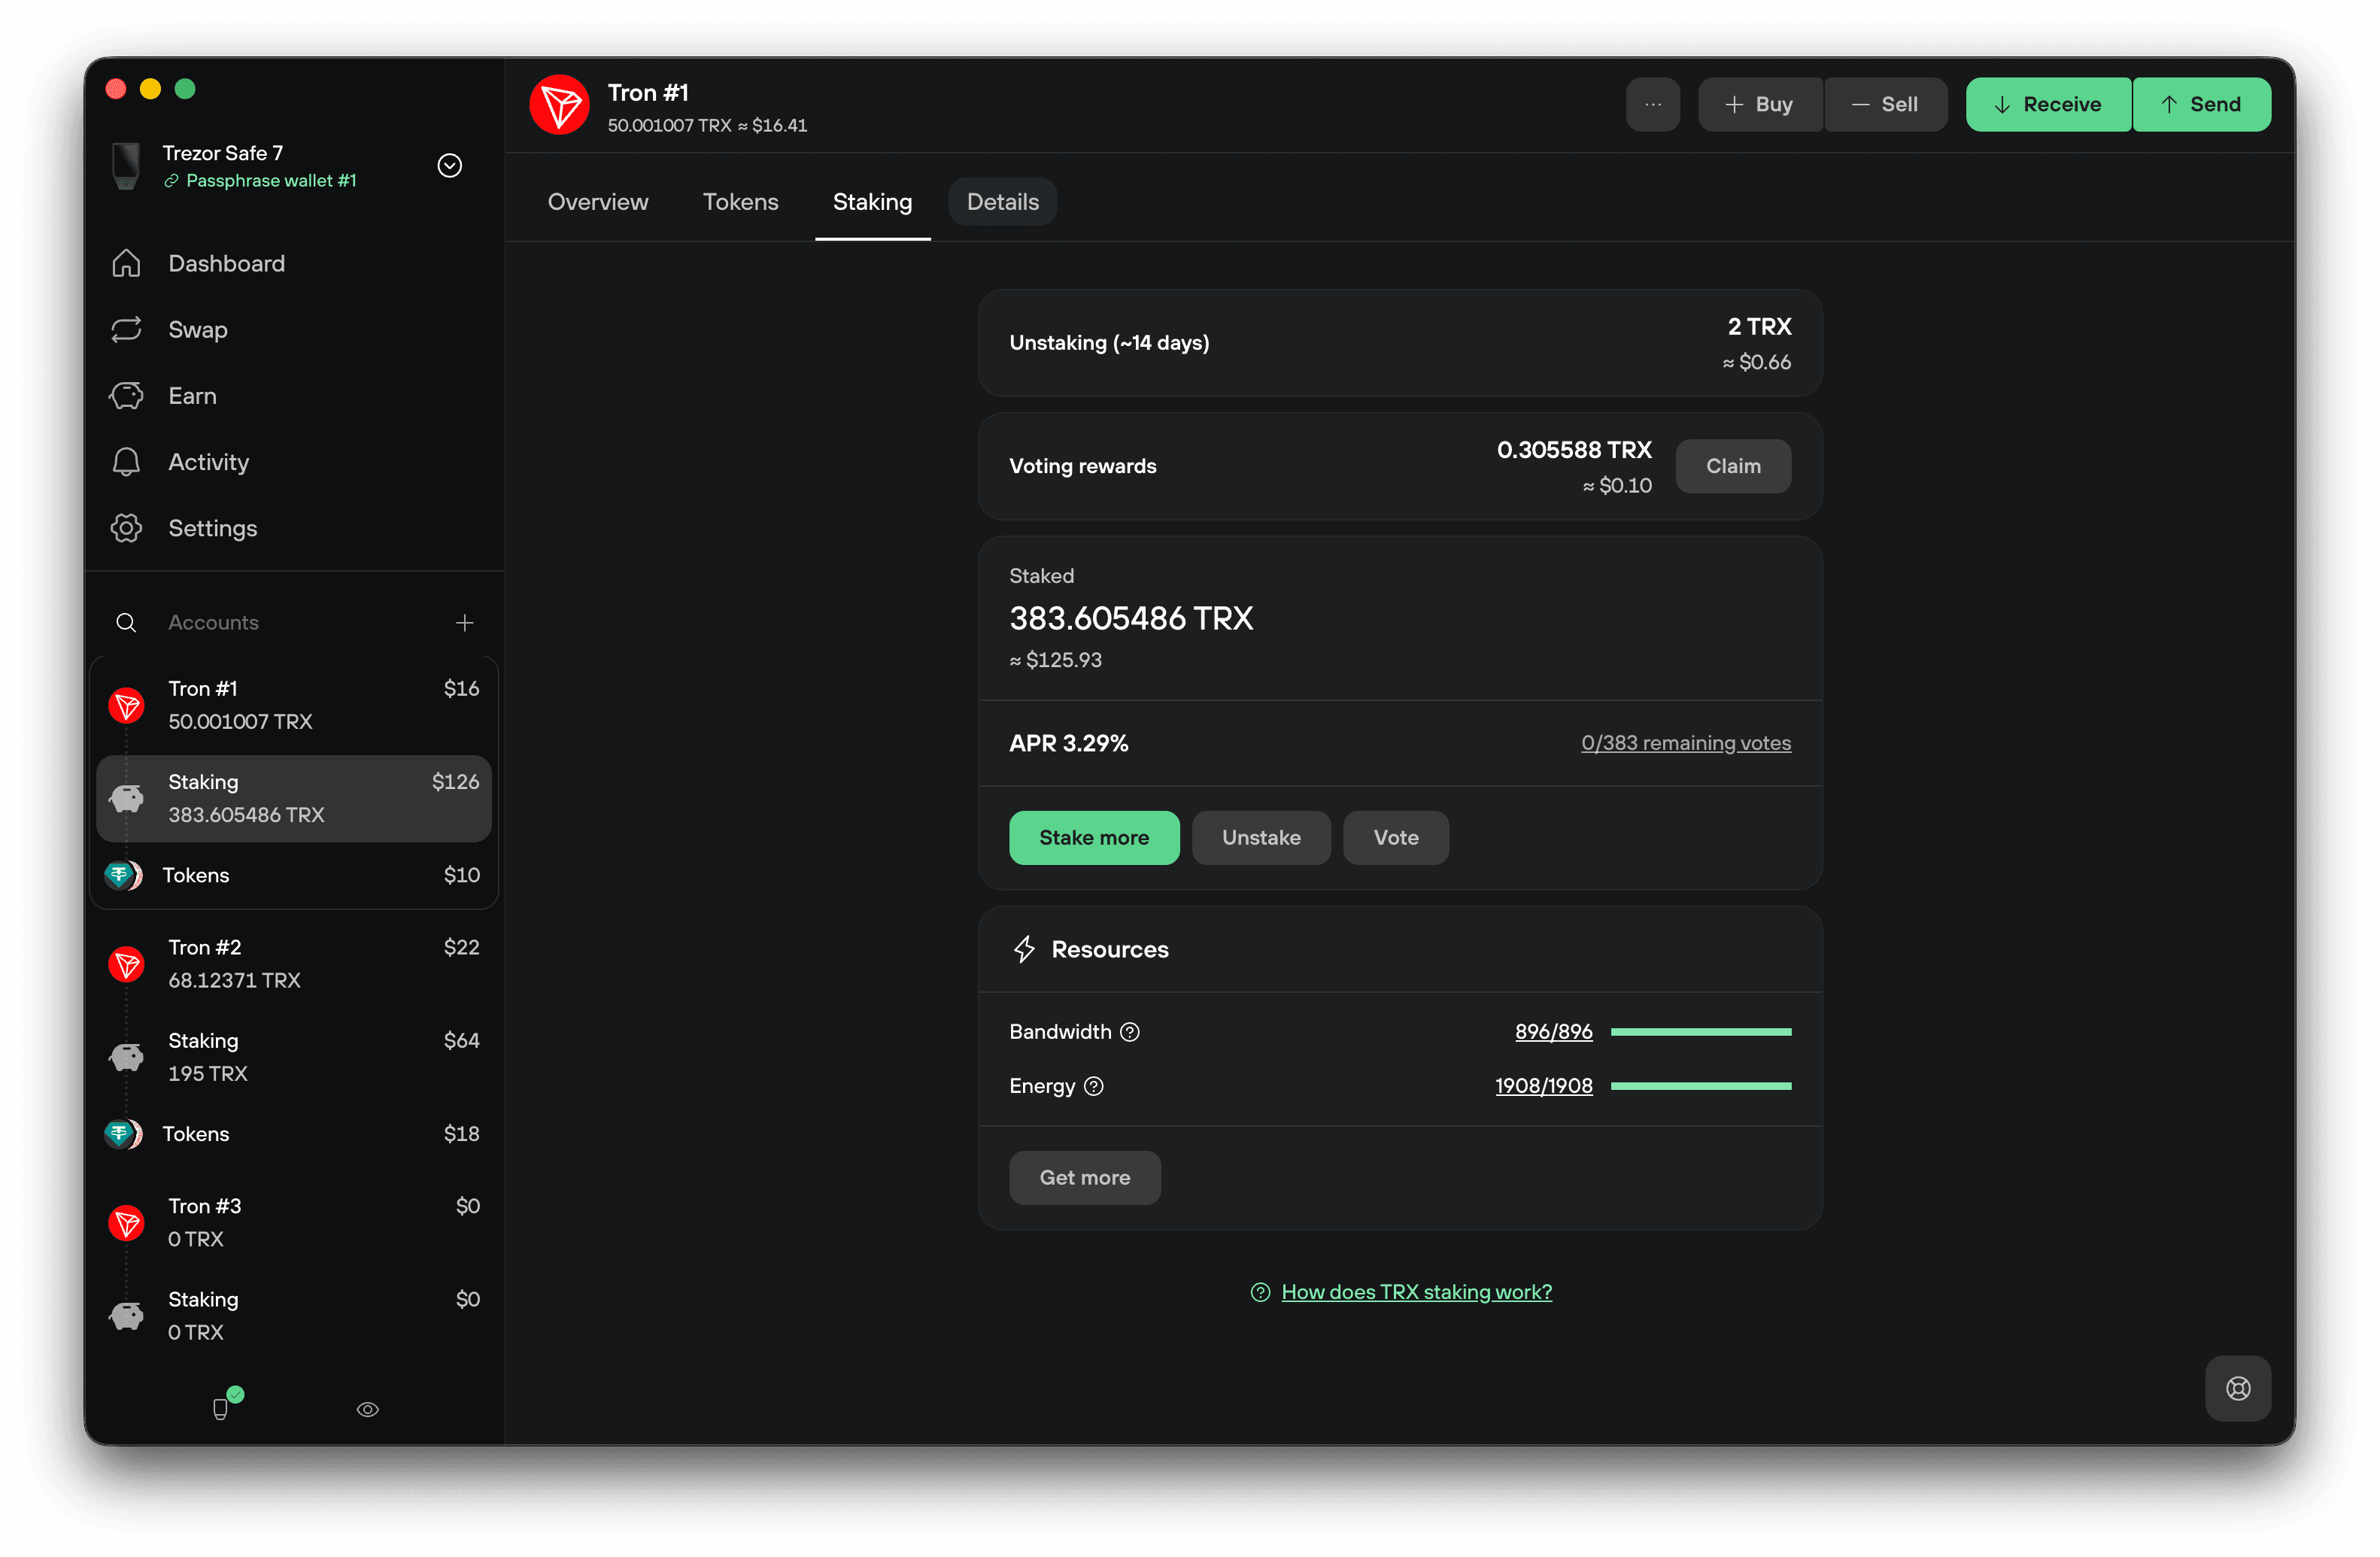Open Swap in the sidebar menu

point(294,329)
